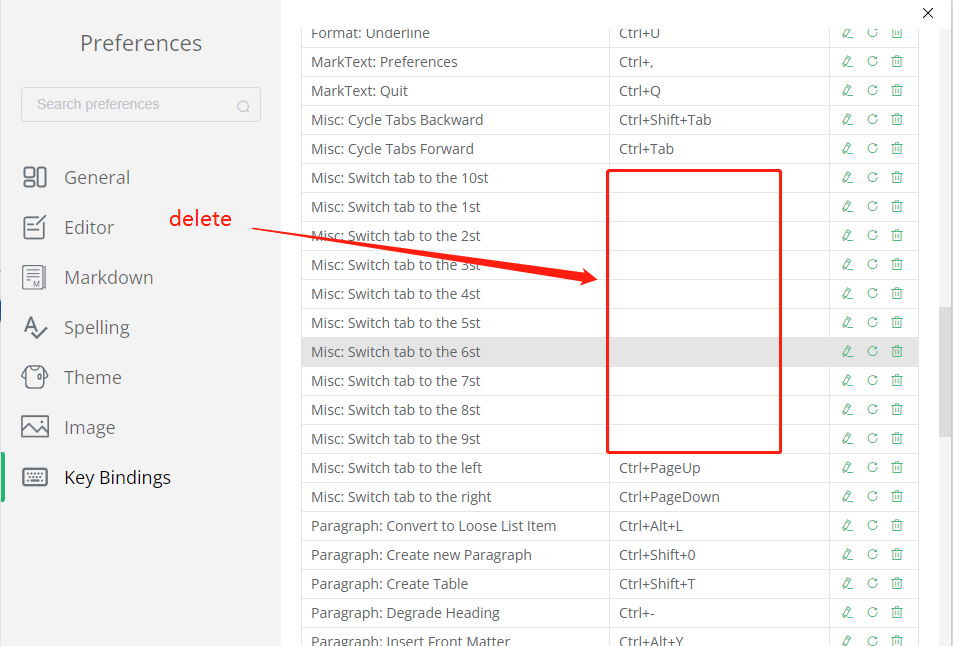Image resolution: width=953 pixels, height=646 pixels.
Task: Reset the Misc: Switch tab to the 1st shortcut
Action: click(872, 206)
